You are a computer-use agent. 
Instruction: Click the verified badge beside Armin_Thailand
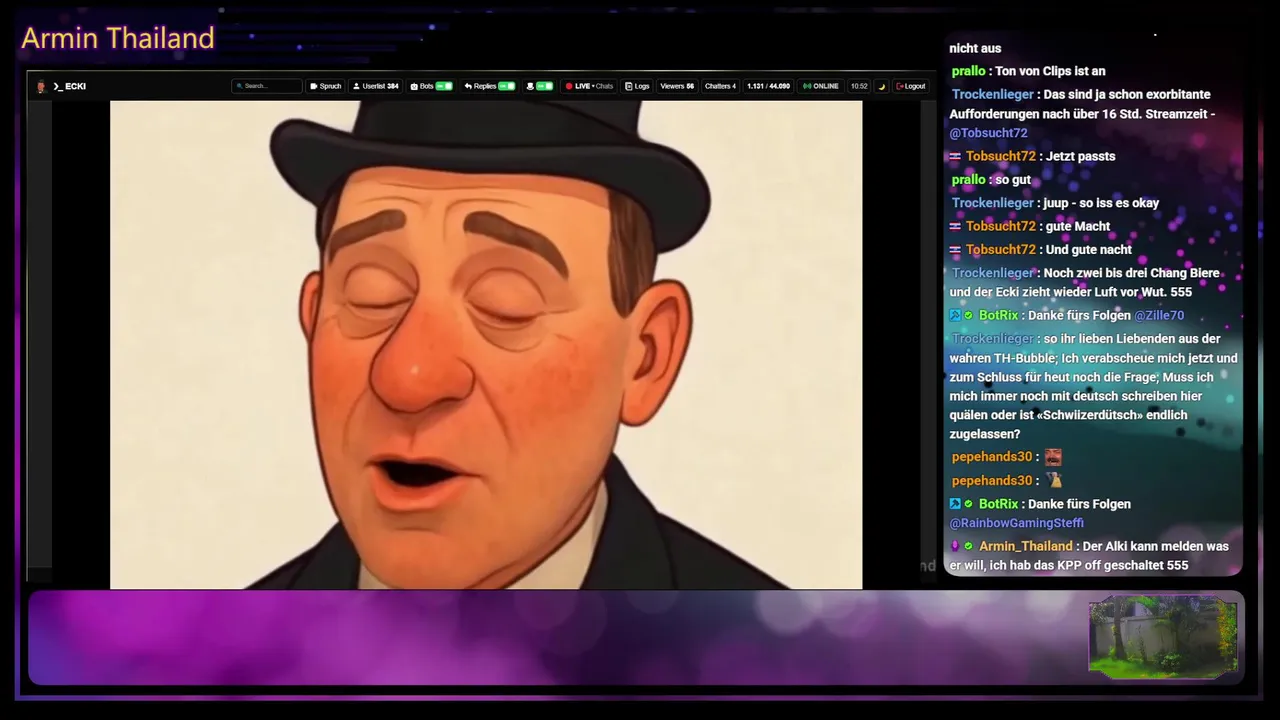pyautogui.click(x=969, y=546)
